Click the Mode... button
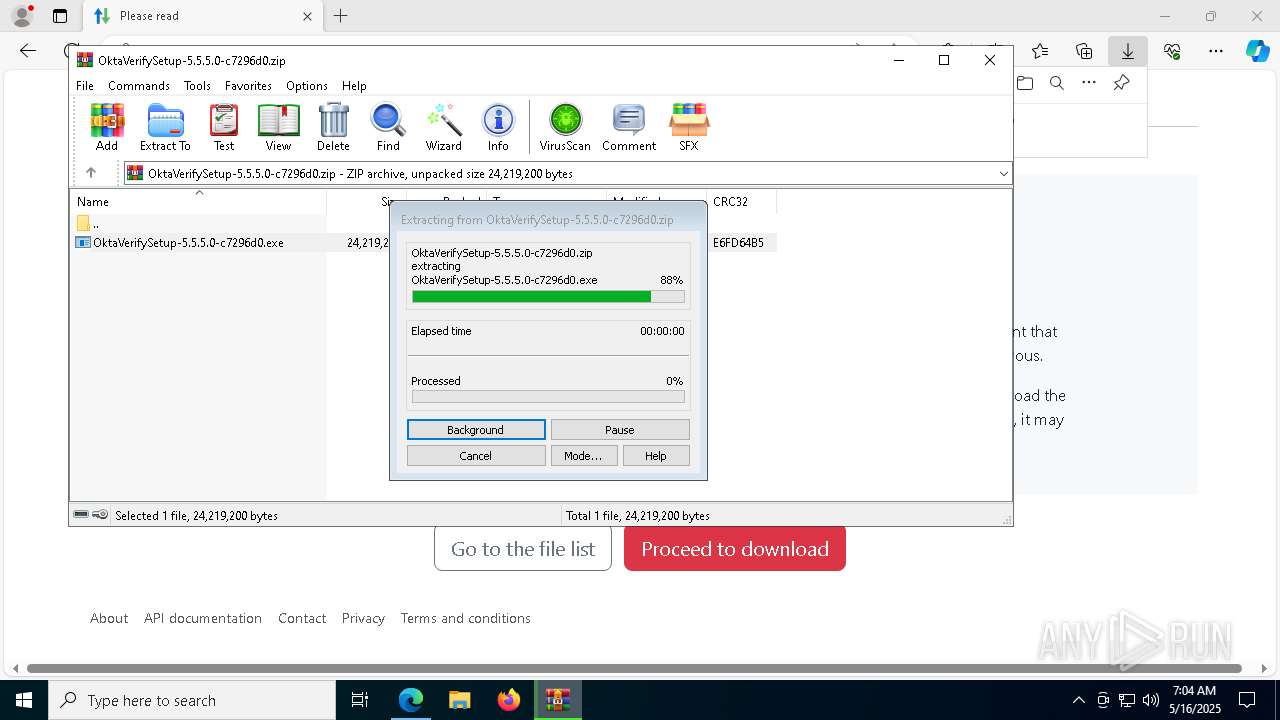The width and height of the screenshot is (1280, 720). point(583,456)
